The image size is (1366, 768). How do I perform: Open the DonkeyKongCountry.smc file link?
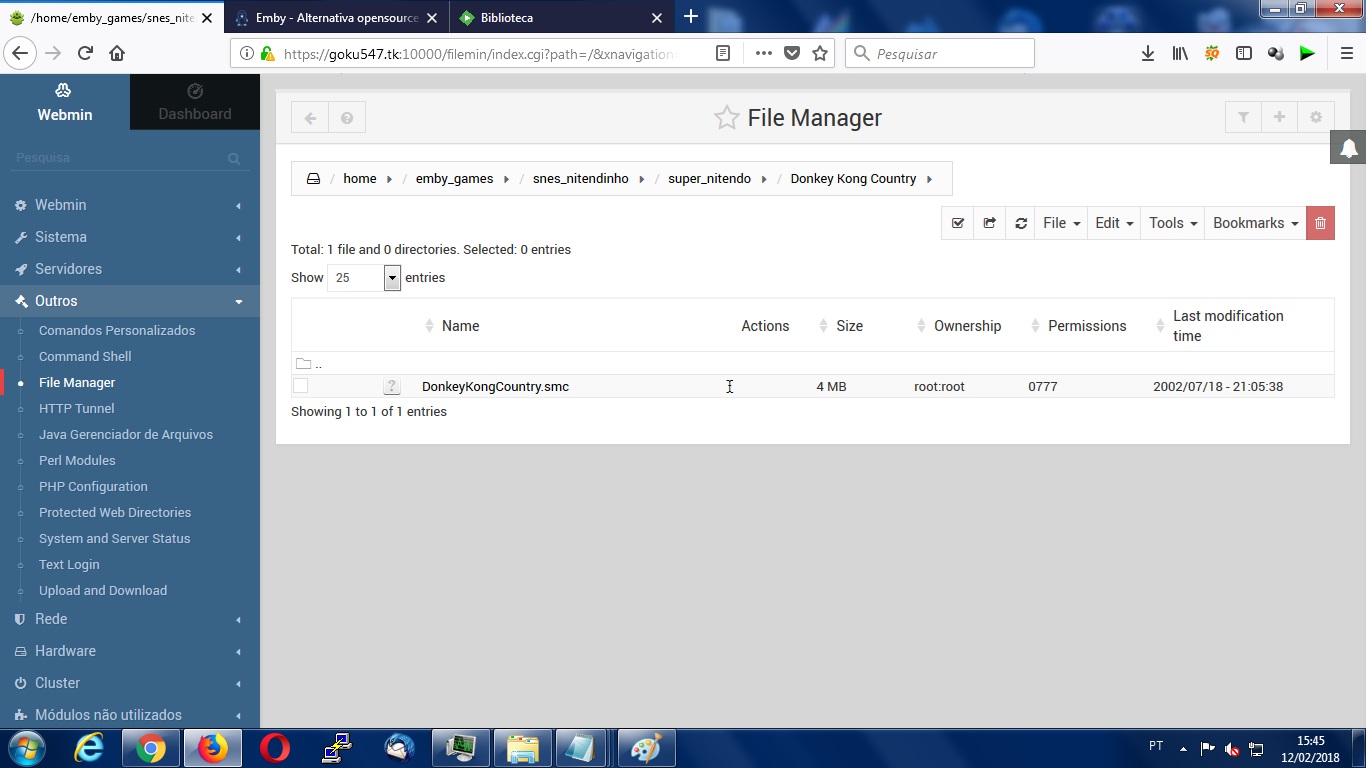click(x=495, y=386)
